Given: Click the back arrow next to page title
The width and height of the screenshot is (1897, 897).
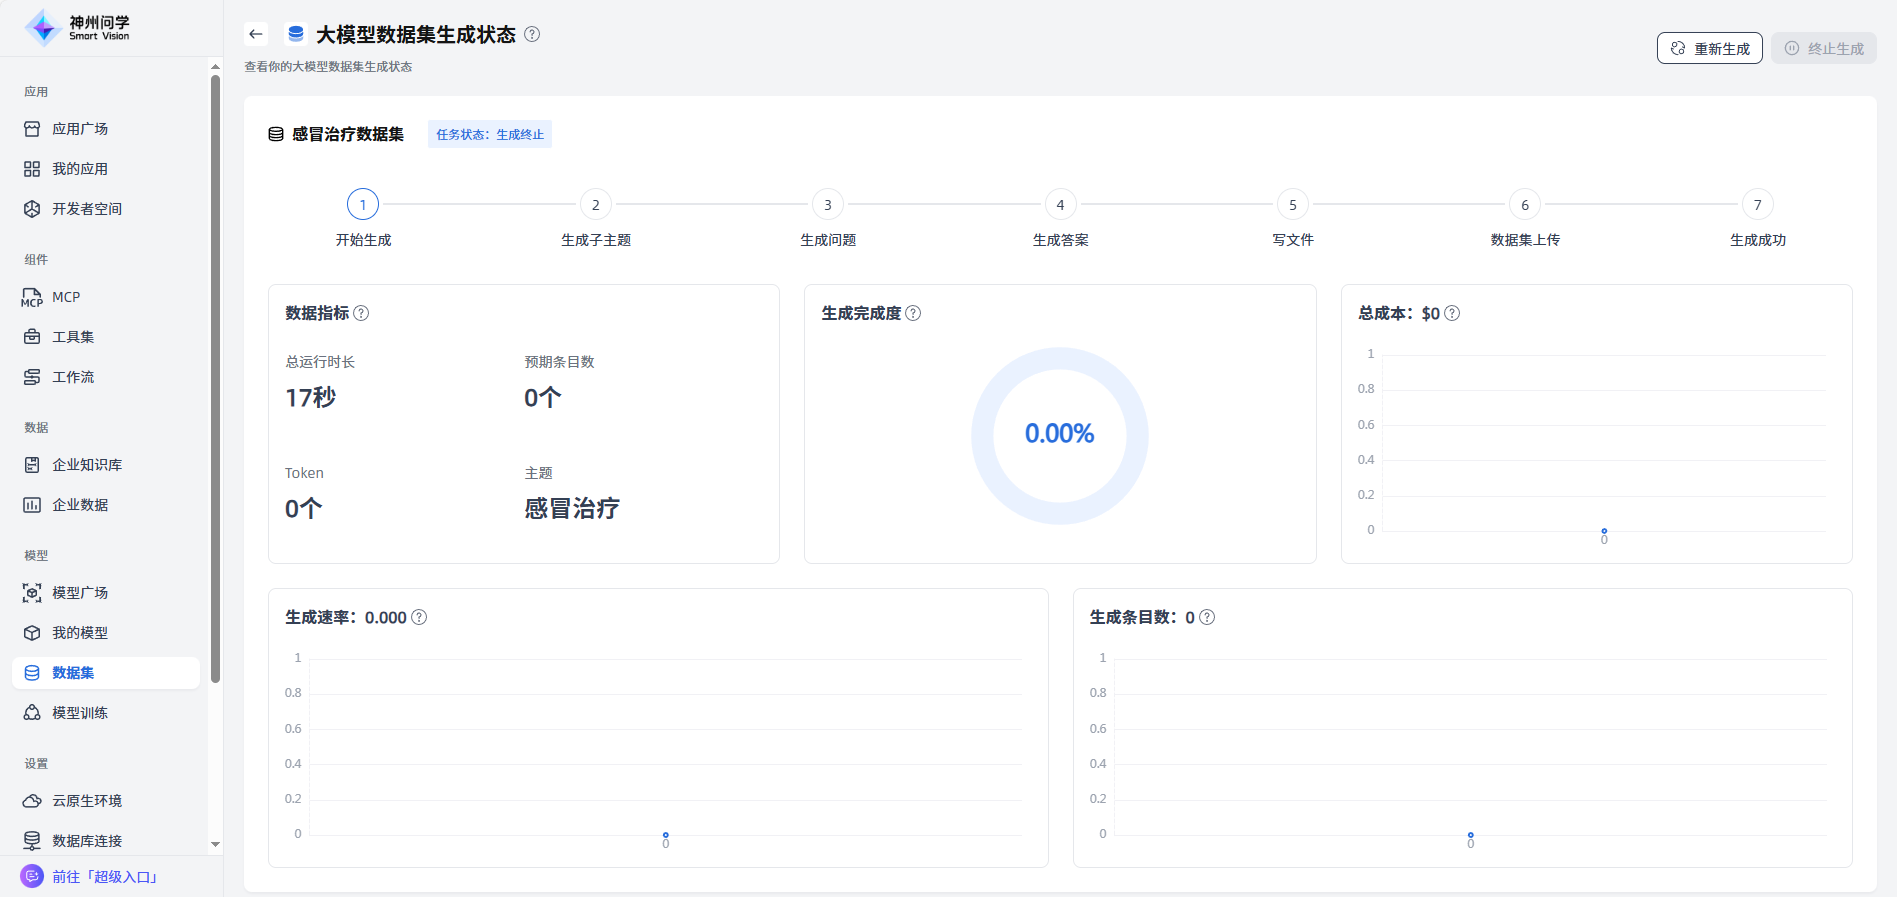Looking at the screenshot, I should pos(256,34).
